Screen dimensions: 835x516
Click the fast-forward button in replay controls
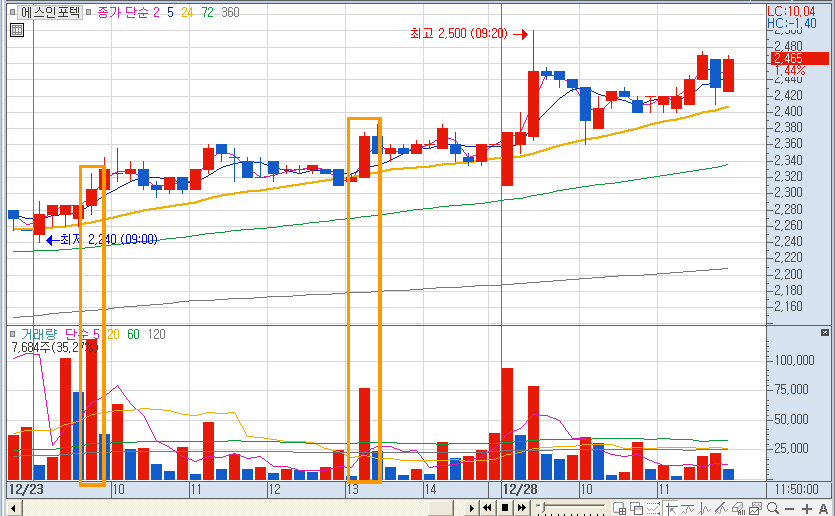[x=521, y=508]
